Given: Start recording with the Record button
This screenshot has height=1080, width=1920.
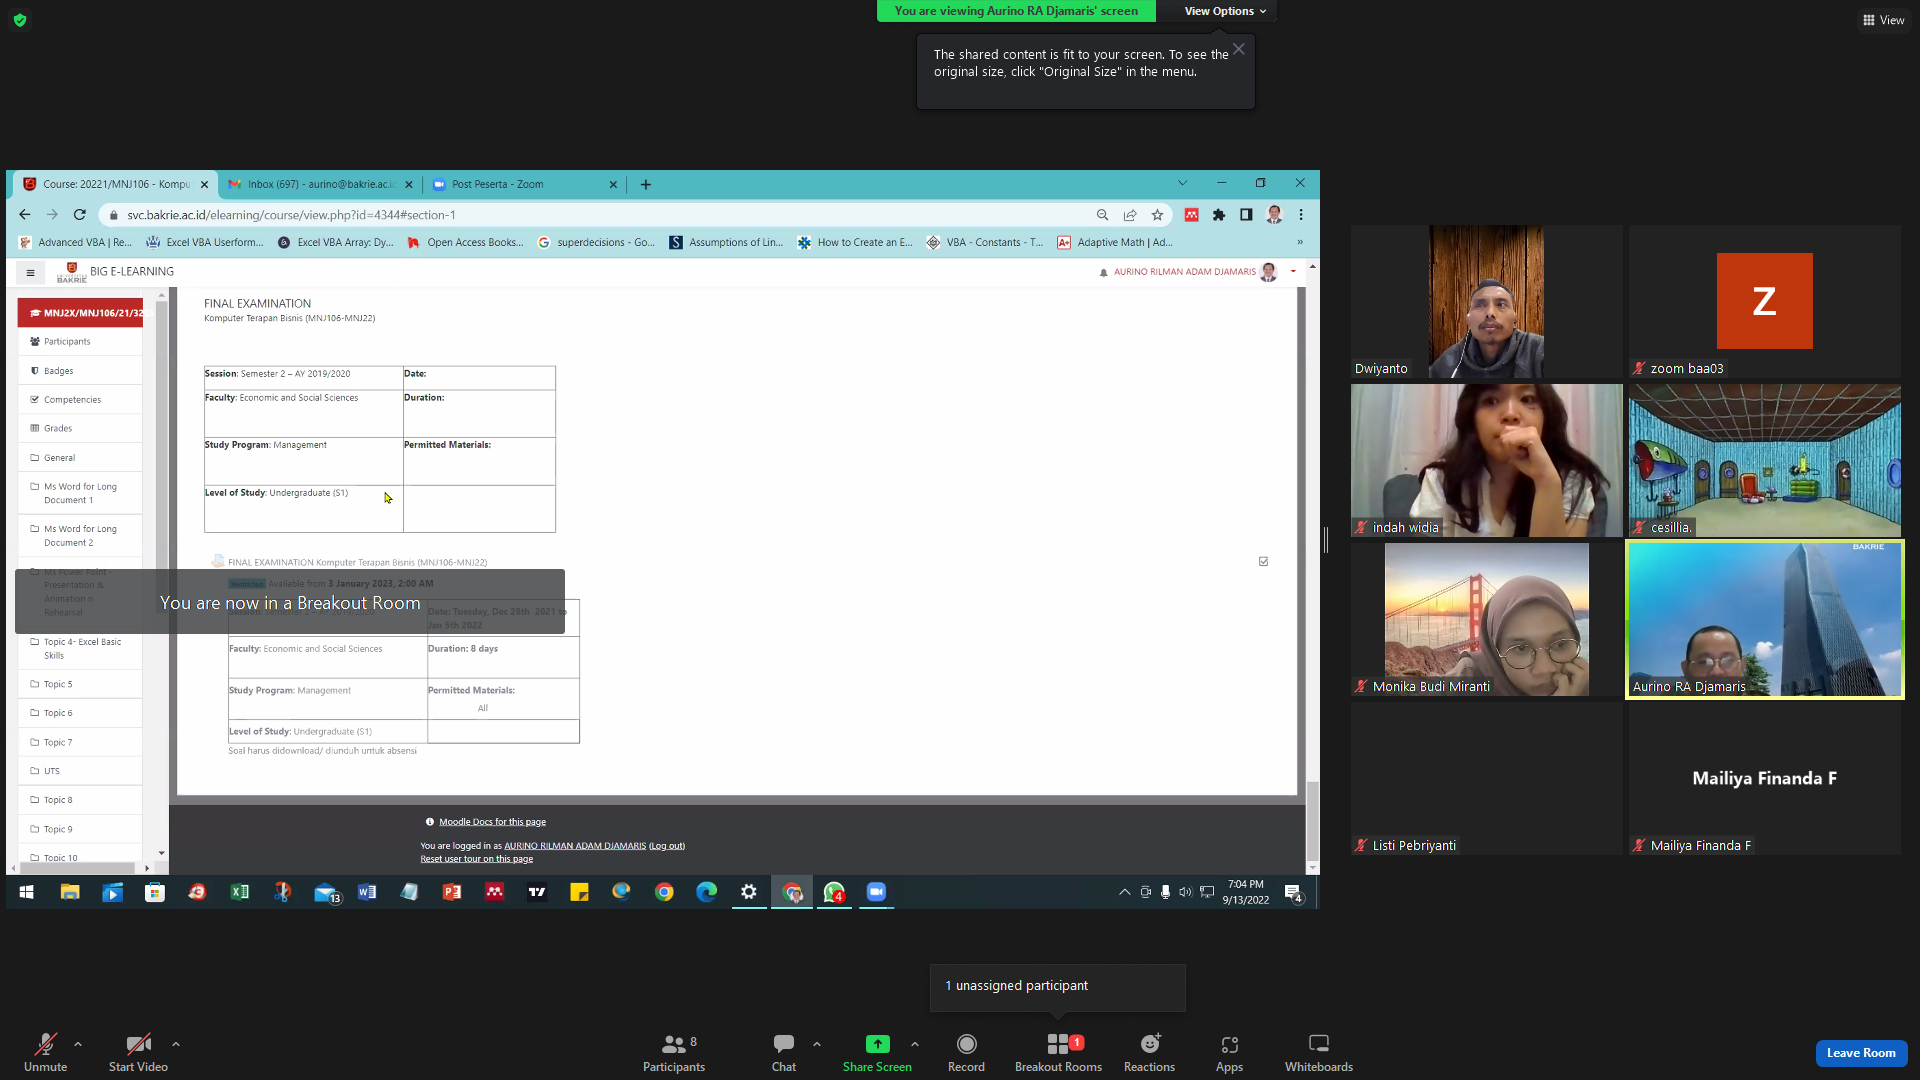Looking at the screenshot, I should [x=966, y=1053].
